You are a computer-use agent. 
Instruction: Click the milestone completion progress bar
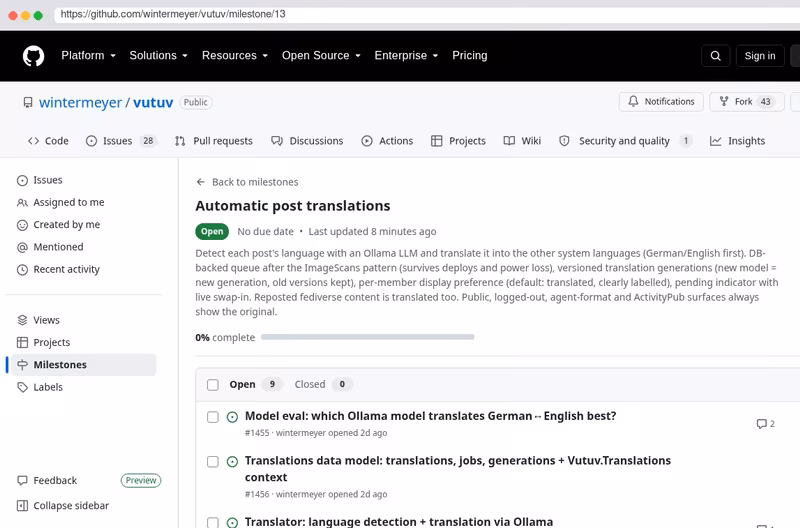pos(367,337)
